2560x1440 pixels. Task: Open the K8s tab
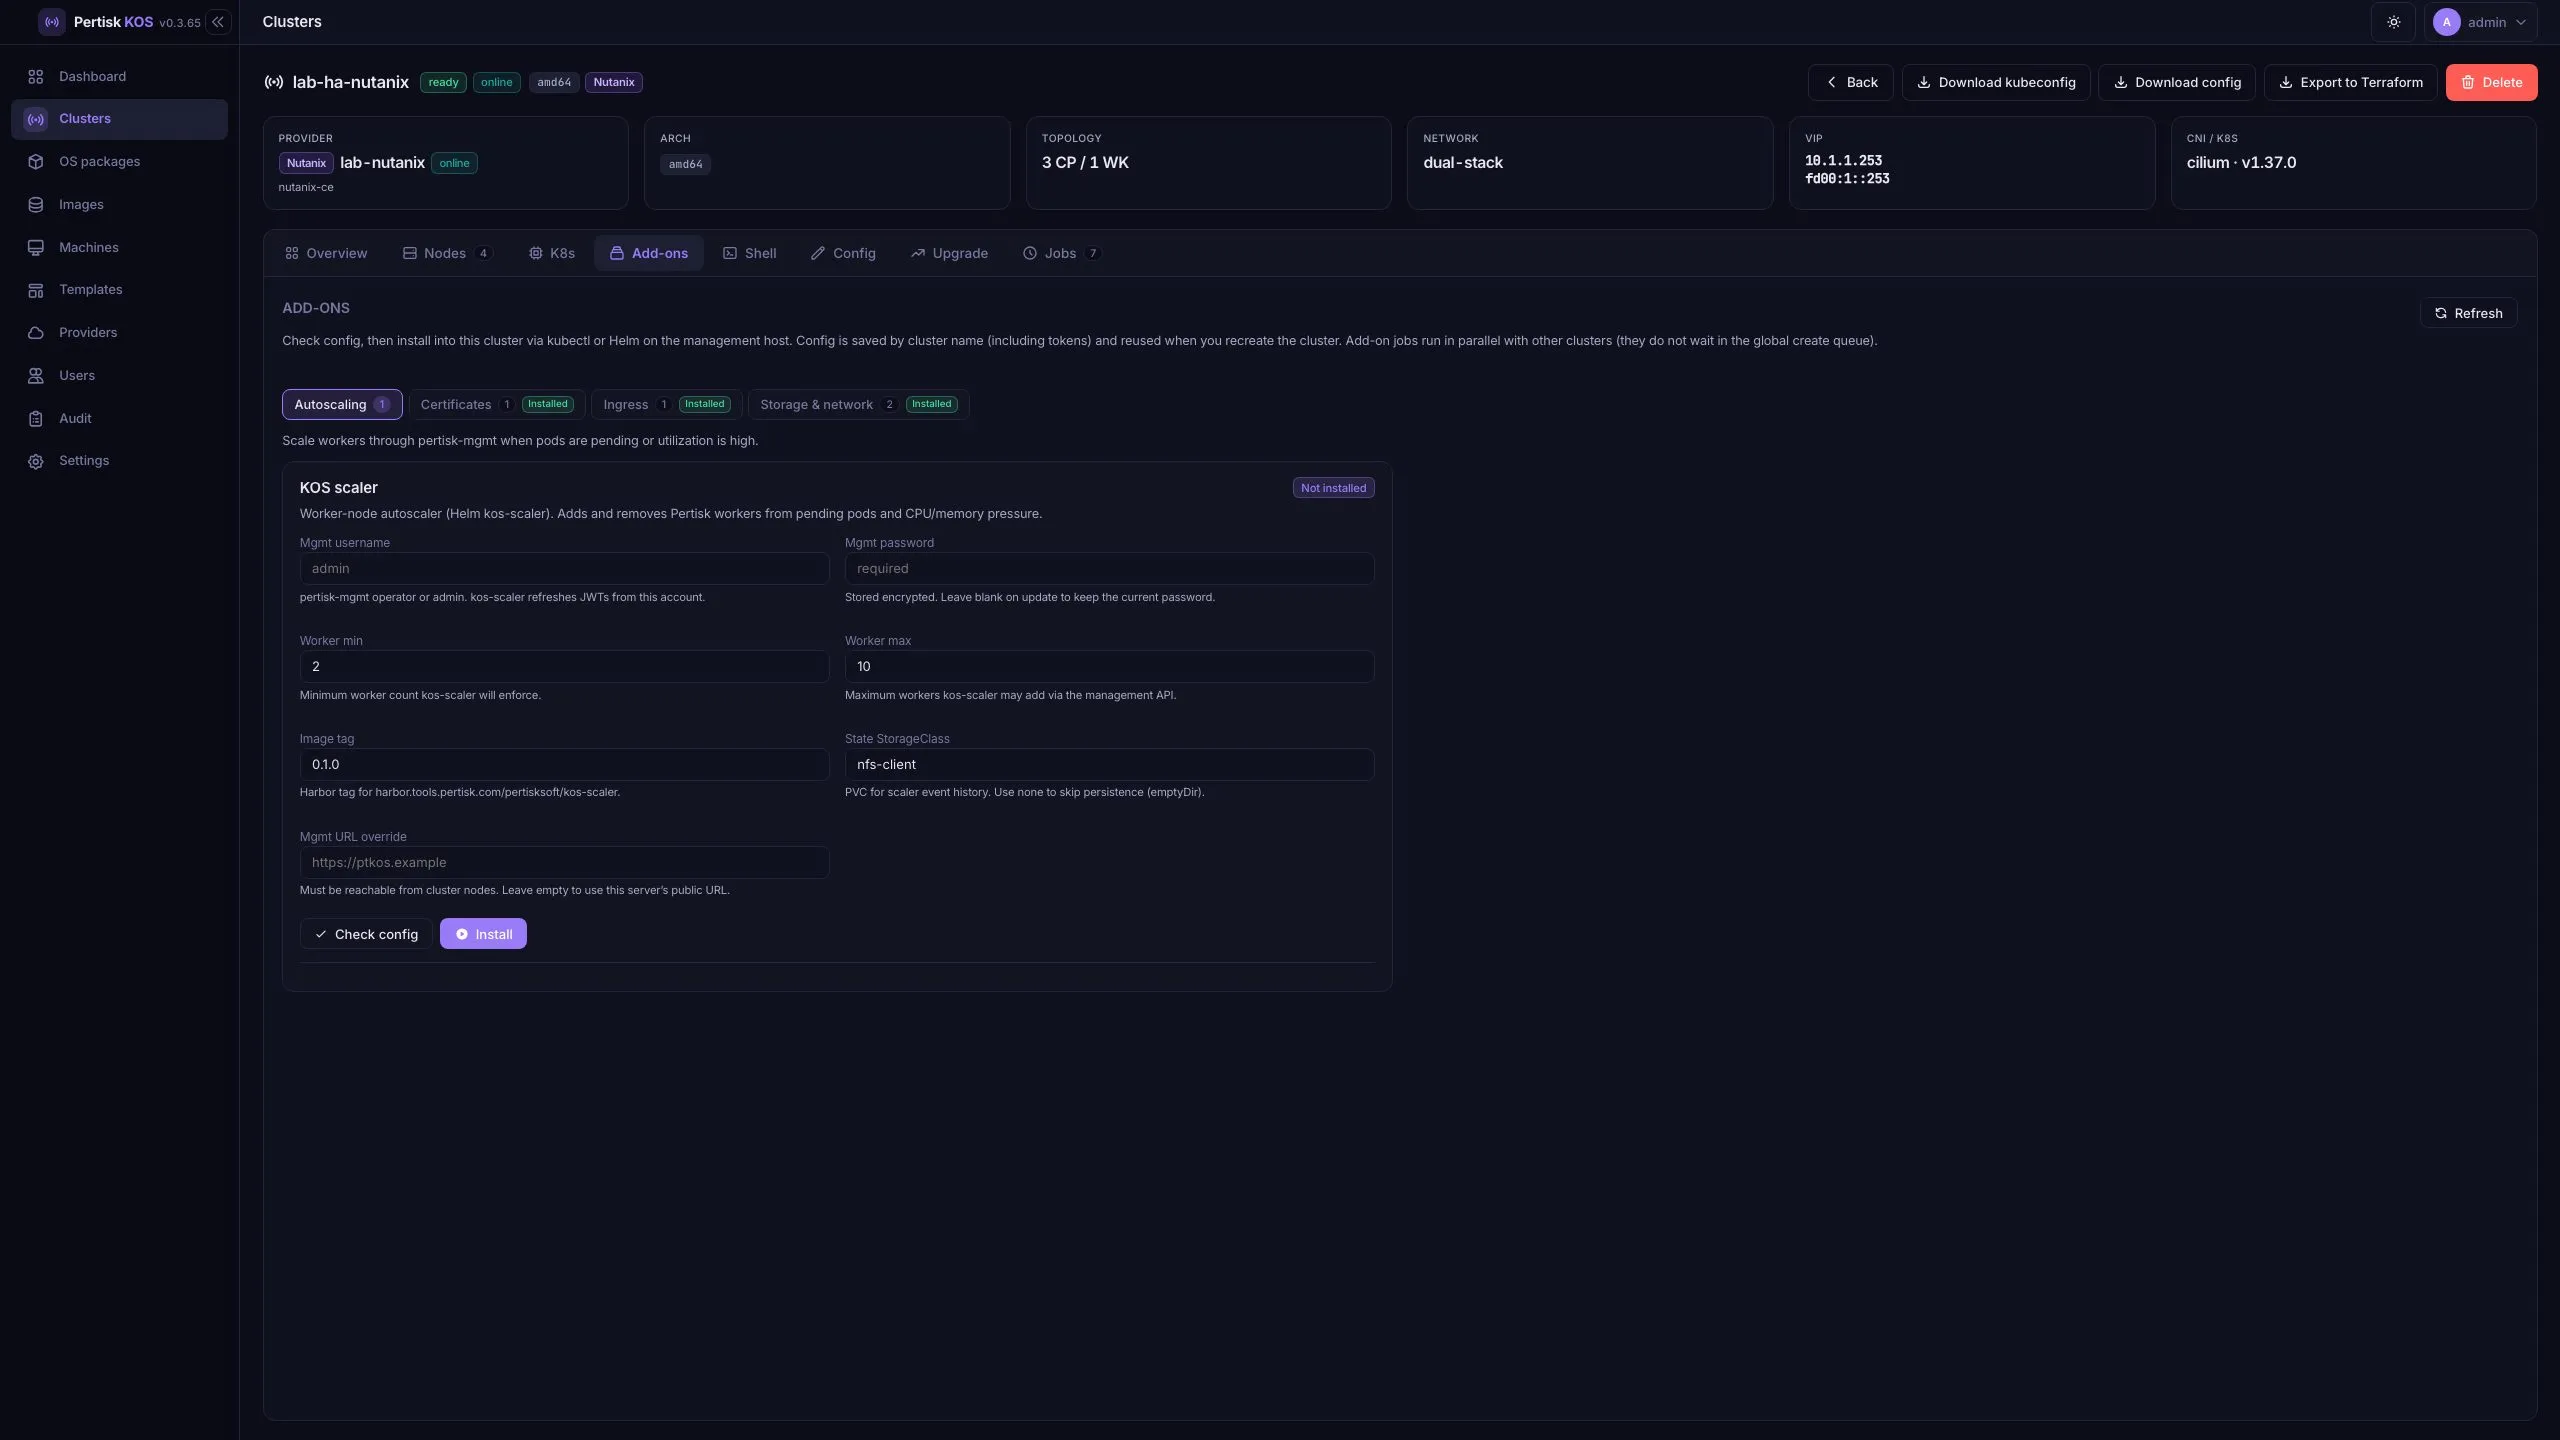552,253
